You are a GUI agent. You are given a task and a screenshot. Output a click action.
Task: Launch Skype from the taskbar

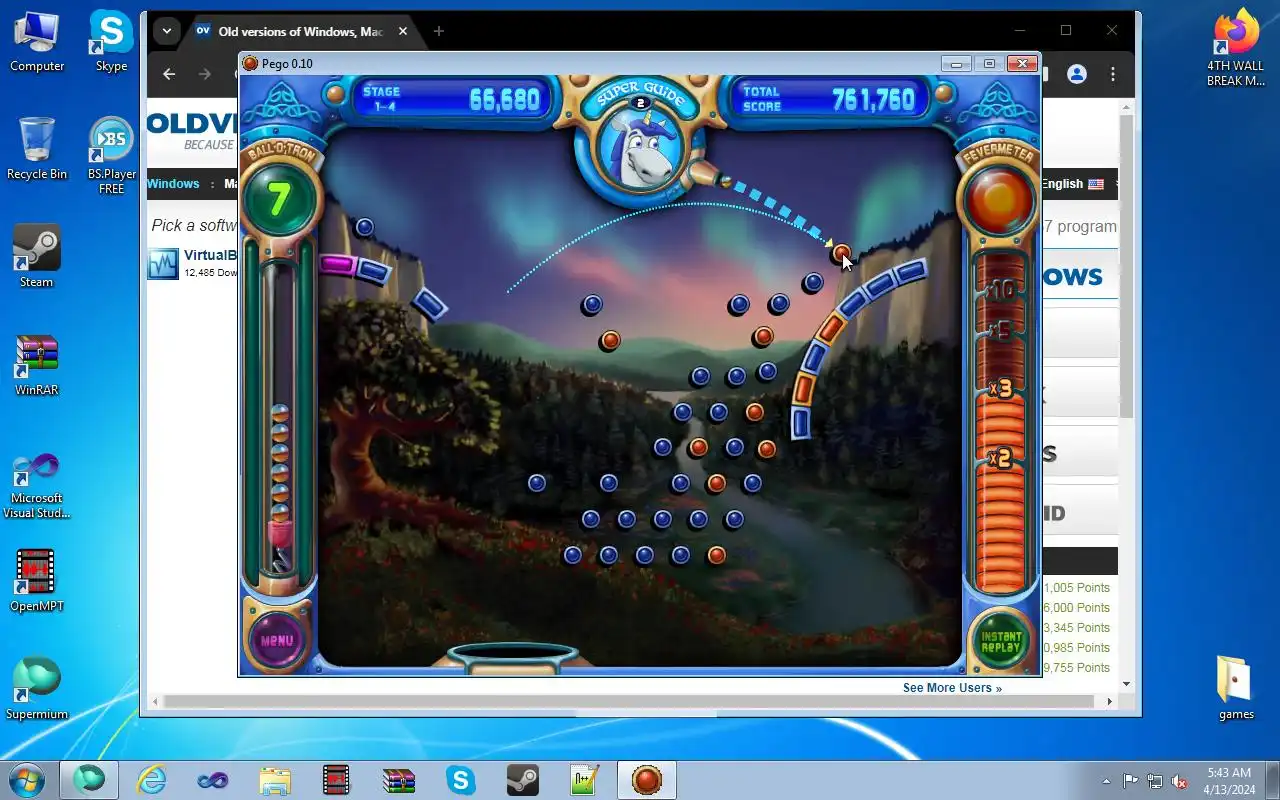[x=461, y=780]
